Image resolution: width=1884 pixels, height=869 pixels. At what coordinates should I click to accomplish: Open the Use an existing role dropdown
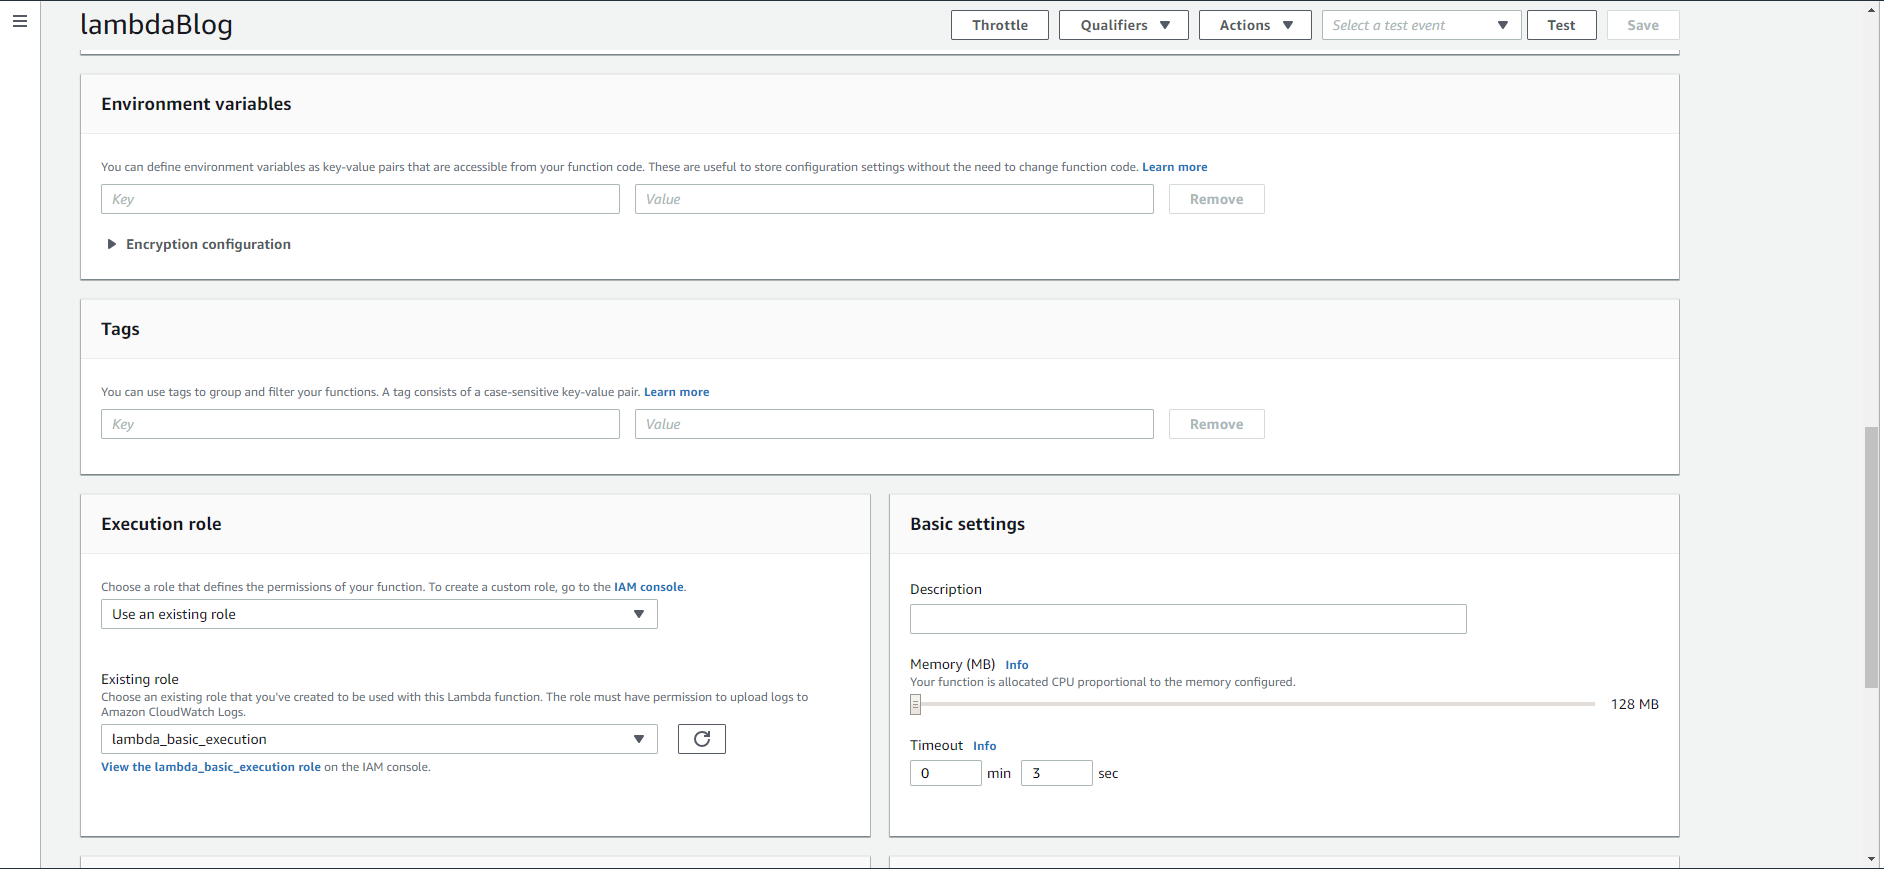click(x=379, y=614)
